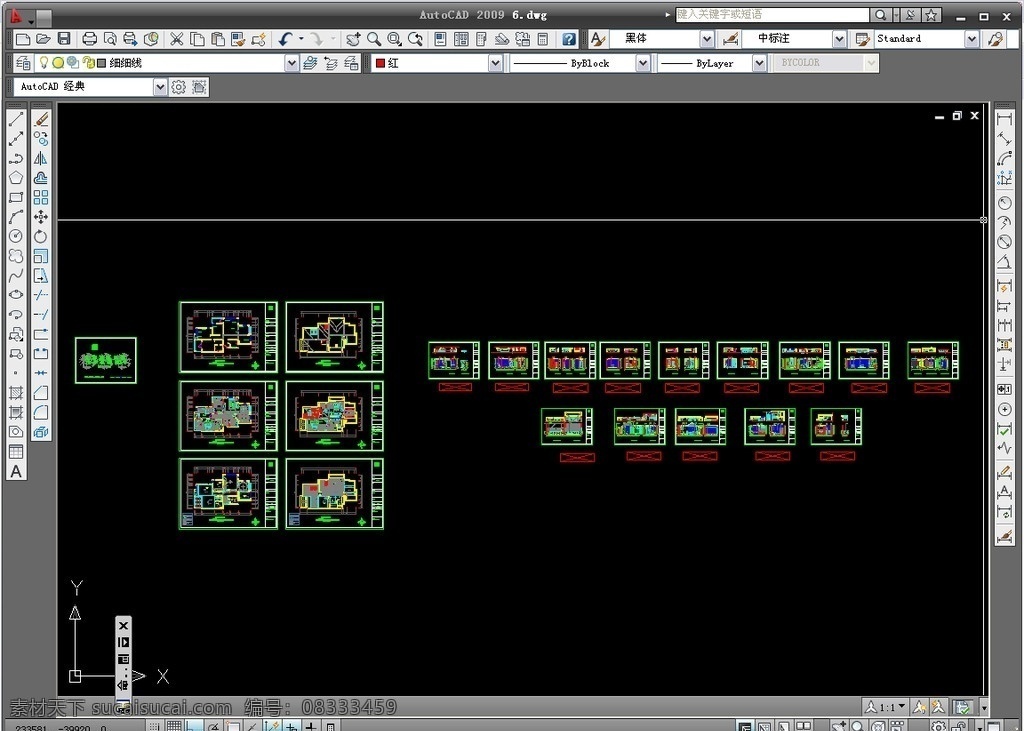Select the Erase tool
Viewport: 1024px width, 731px height.
pyautogui.click(x=41, y=119)
